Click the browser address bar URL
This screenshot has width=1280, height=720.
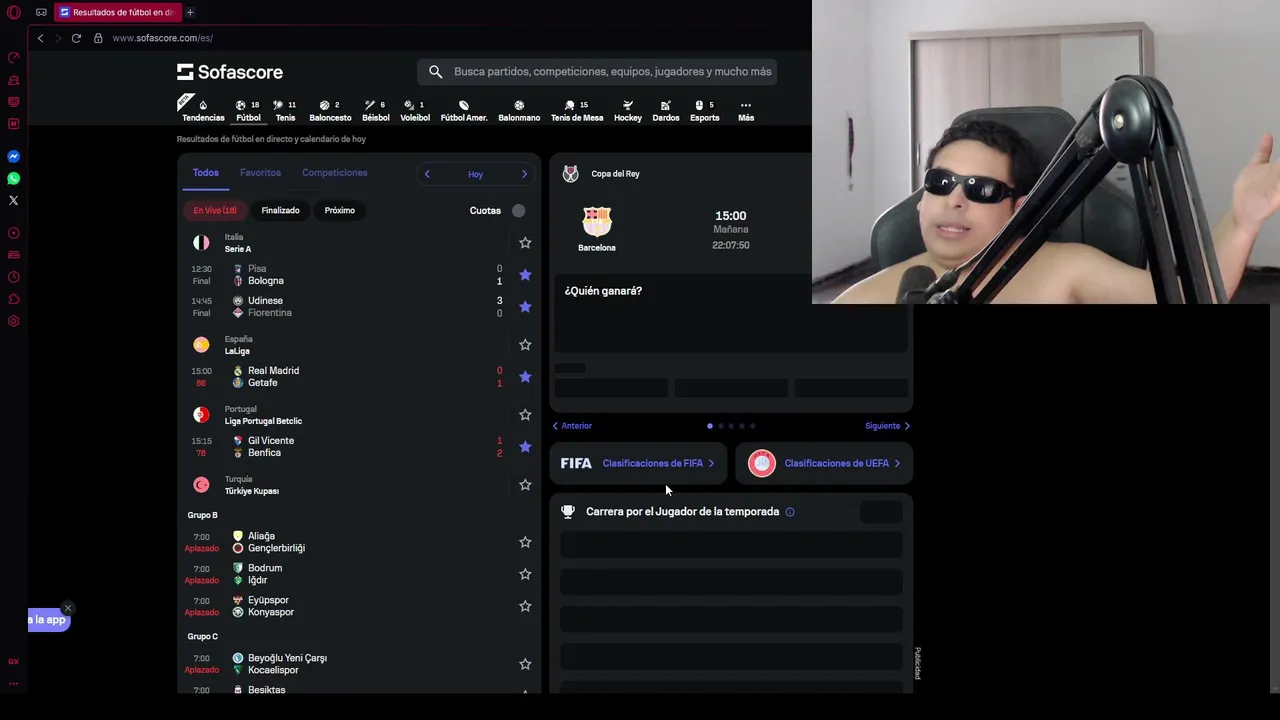click(x=163, y=38)
